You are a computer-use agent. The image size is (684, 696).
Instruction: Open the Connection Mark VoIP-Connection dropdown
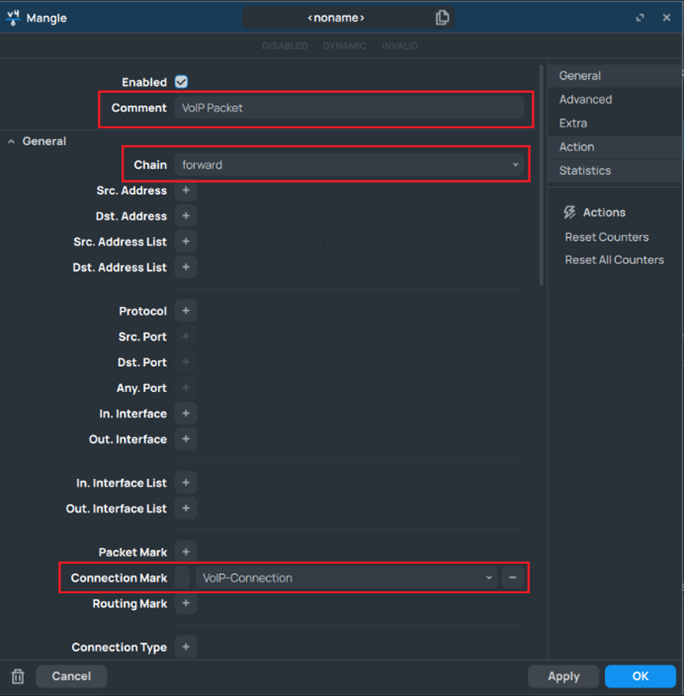[x=347, y=578]
